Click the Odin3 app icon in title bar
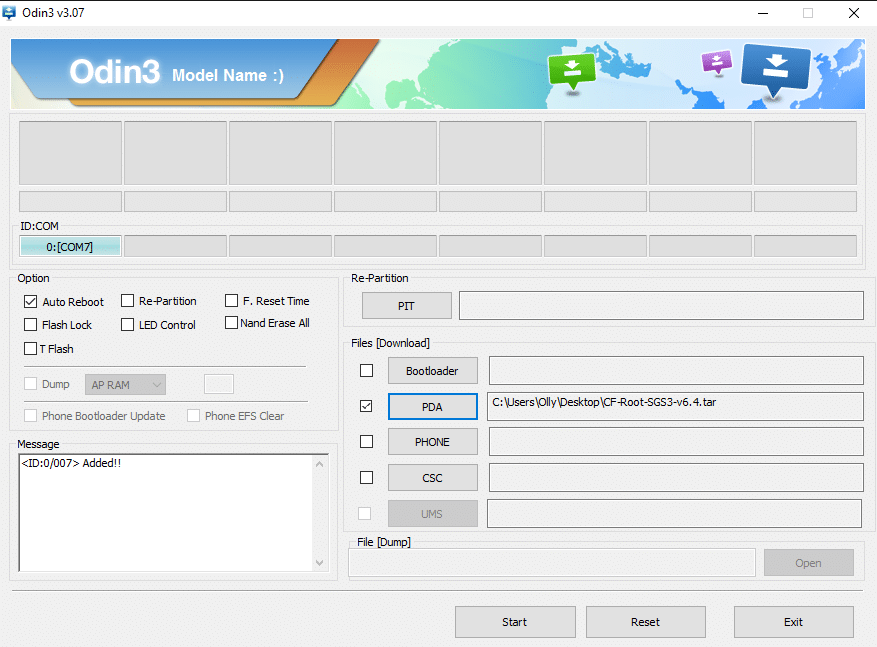 pyautogui.click(x=9, y=12)
